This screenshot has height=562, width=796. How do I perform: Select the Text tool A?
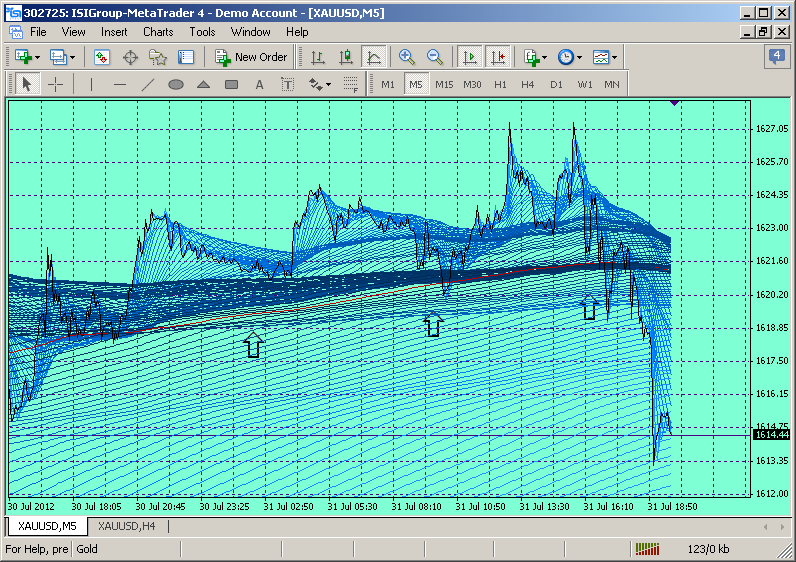coord(259,84)
